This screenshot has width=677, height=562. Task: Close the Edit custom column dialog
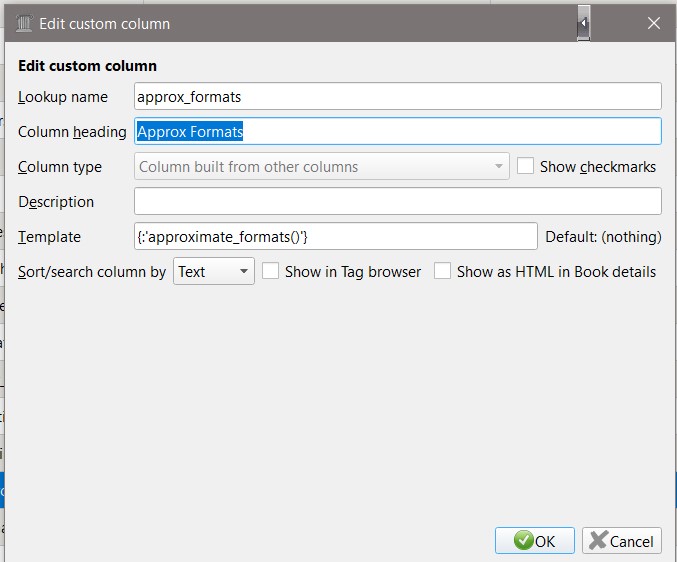tap(654, 23)
